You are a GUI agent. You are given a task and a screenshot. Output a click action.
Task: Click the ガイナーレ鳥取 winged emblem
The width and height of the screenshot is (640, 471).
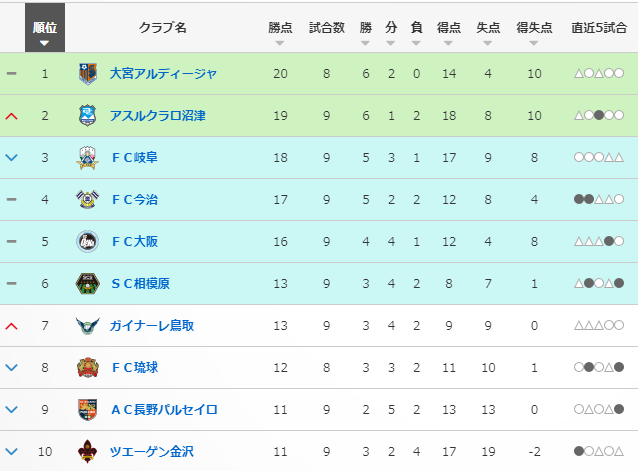pos(87,326)
